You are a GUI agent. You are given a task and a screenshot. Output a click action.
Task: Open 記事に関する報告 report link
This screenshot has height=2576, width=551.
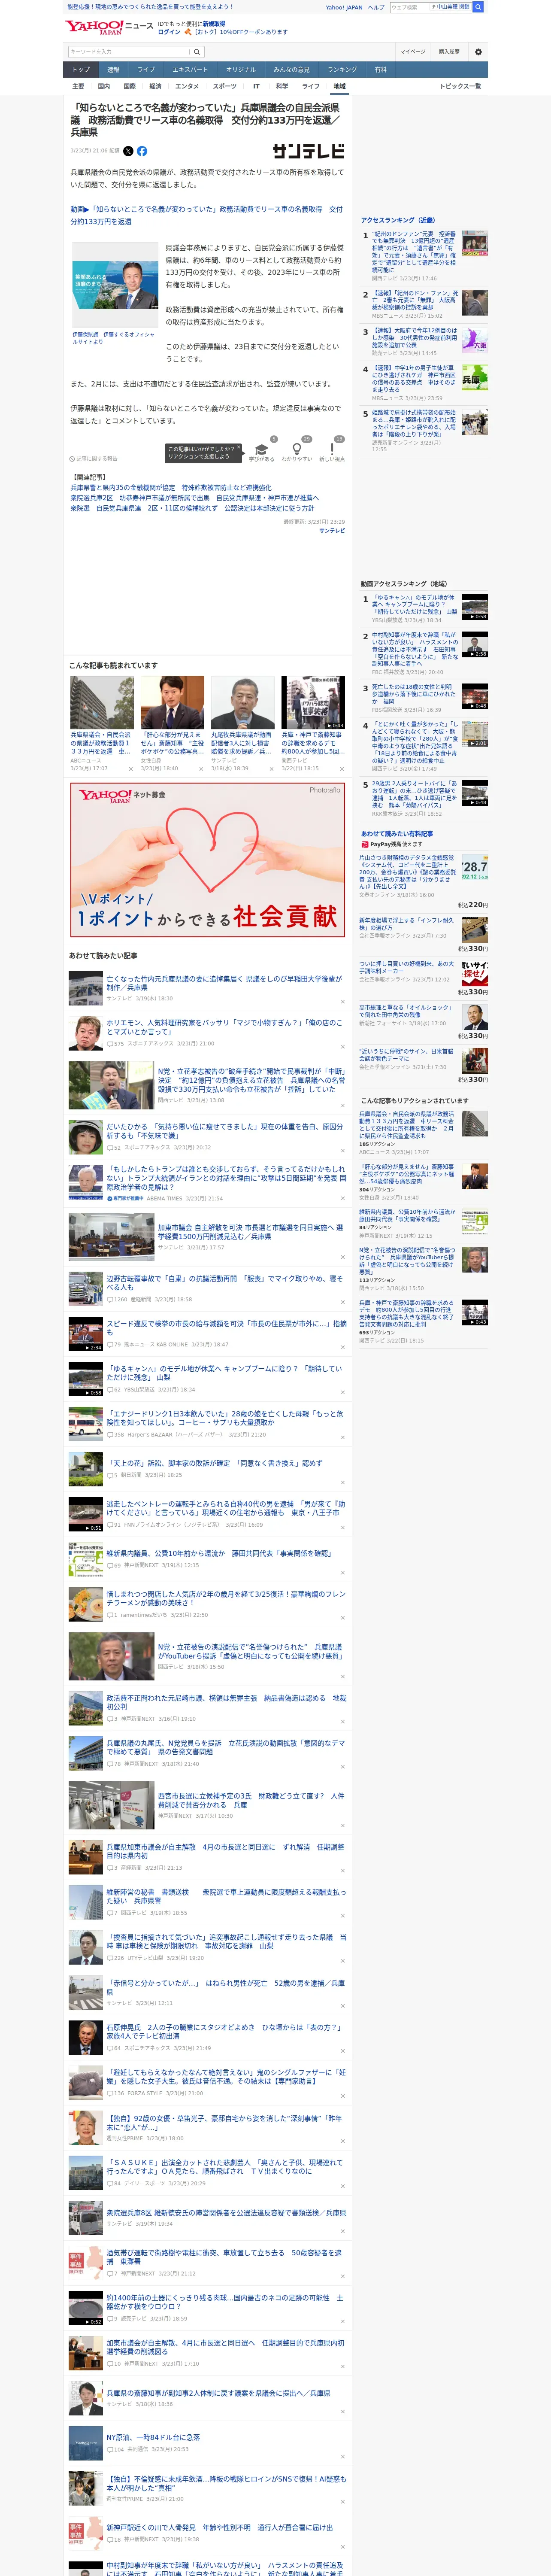click(95, 459)
